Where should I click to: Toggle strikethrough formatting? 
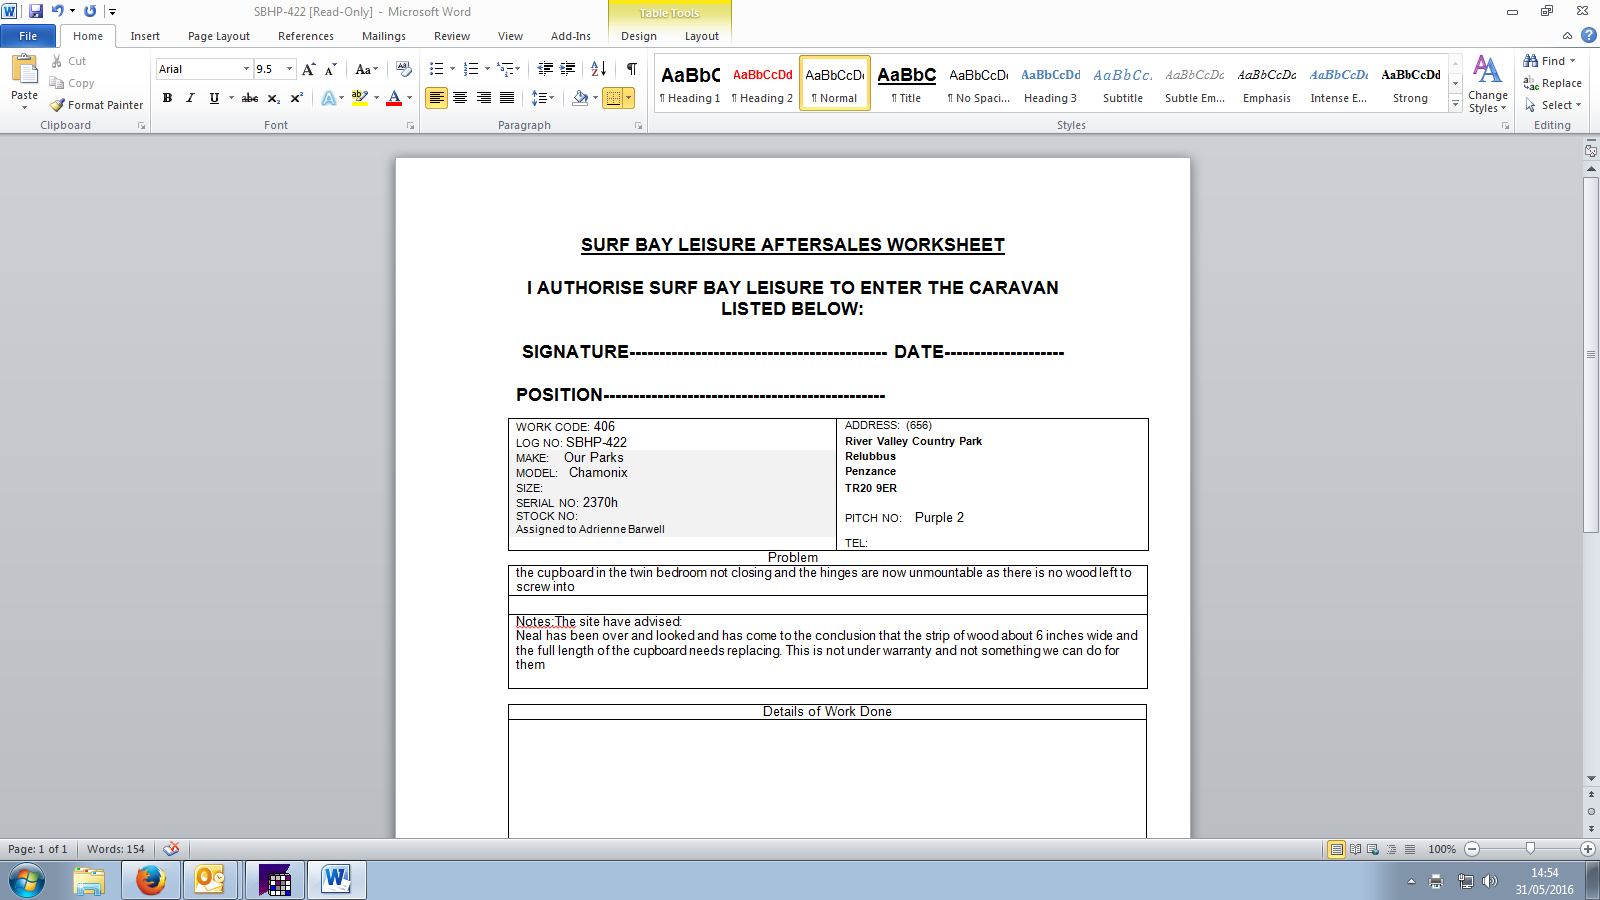click(x=250, y=98)
